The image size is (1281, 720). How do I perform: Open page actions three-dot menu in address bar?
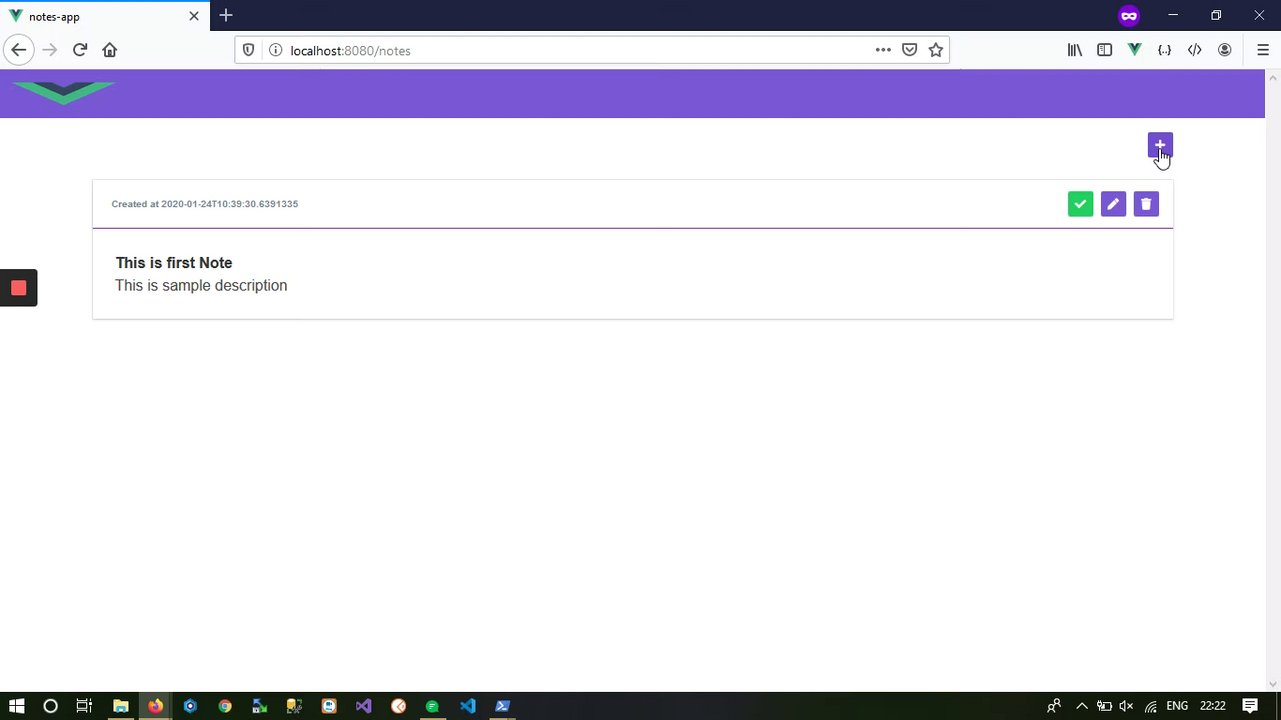(883, 50)
